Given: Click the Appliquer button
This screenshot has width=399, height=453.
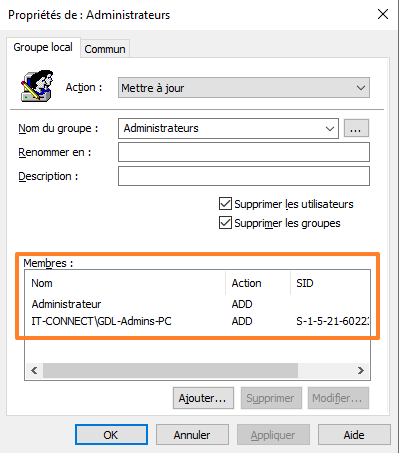Looking at the screenshot, I should coord(273,435).
